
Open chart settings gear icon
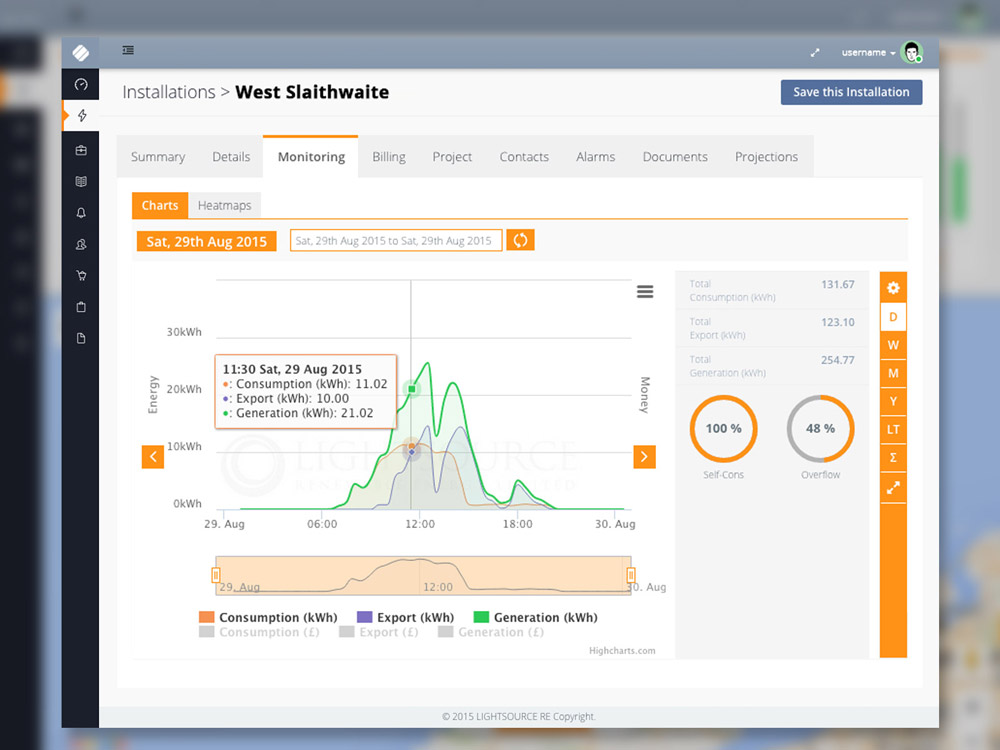click(x=893, y=288)
